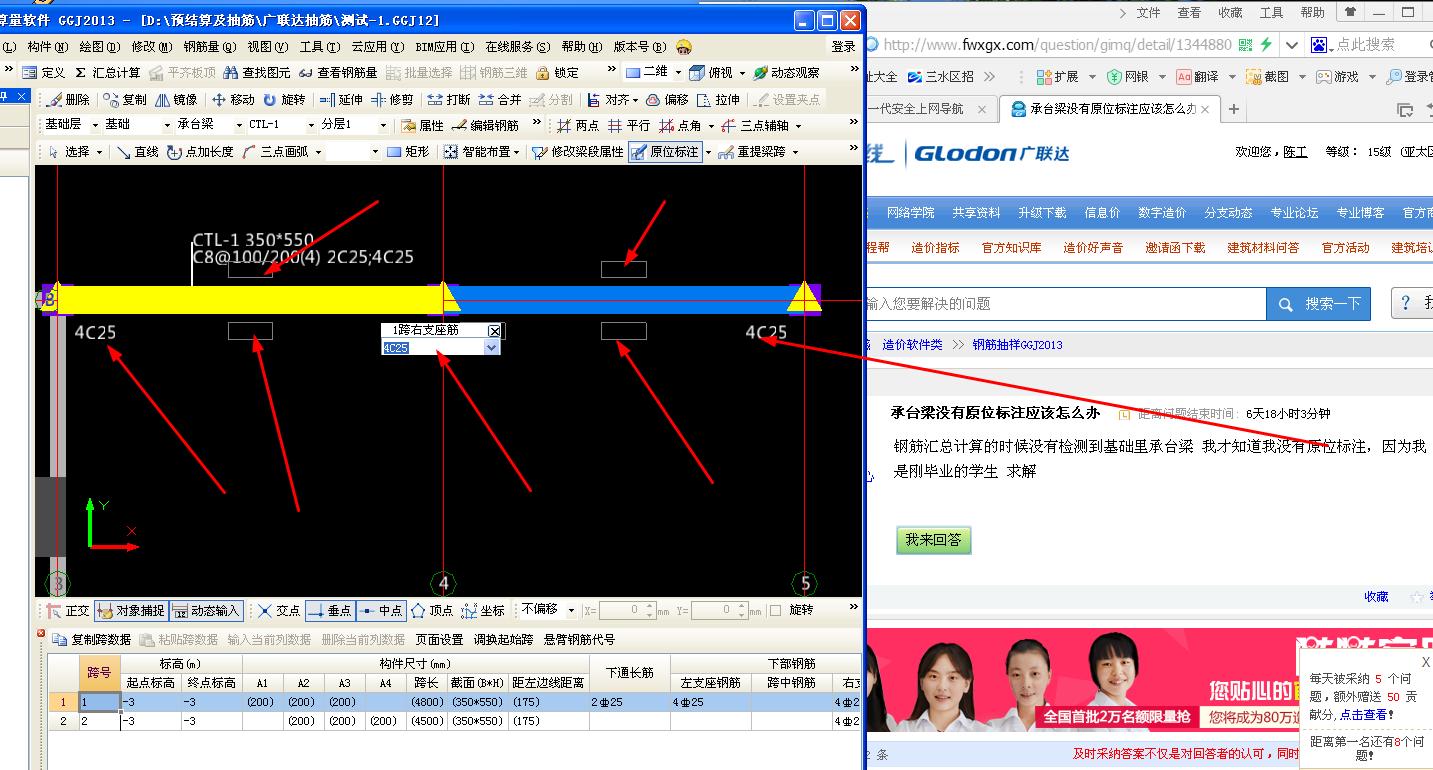Select the 合并 merge tool
This screenshot has width=1433, height=770.
coord(500,100)
